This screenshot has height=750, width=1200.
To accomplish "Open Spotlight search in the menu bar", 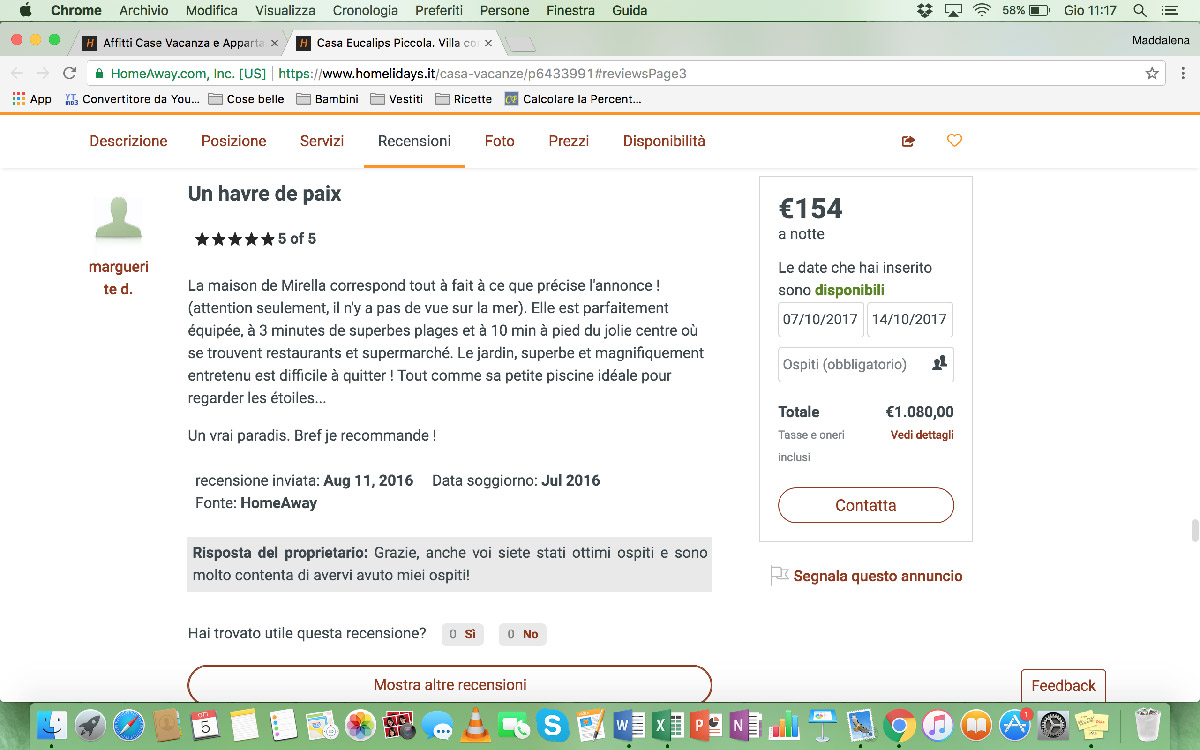I will pos(1139,11).
